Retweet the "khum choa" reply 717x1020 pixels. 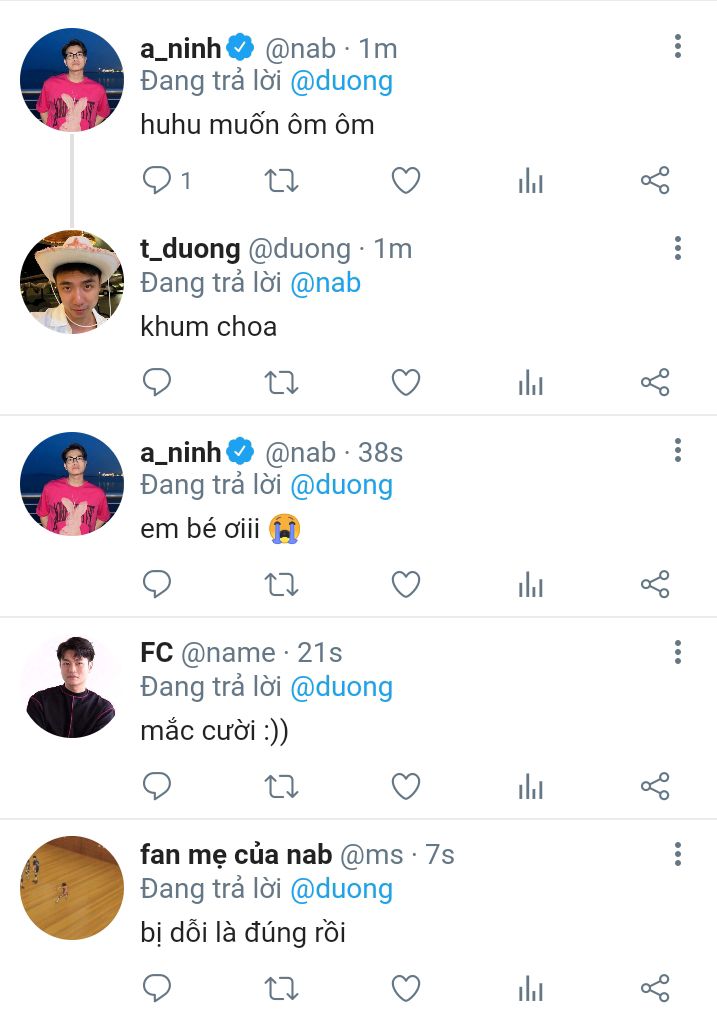point(282,382)
